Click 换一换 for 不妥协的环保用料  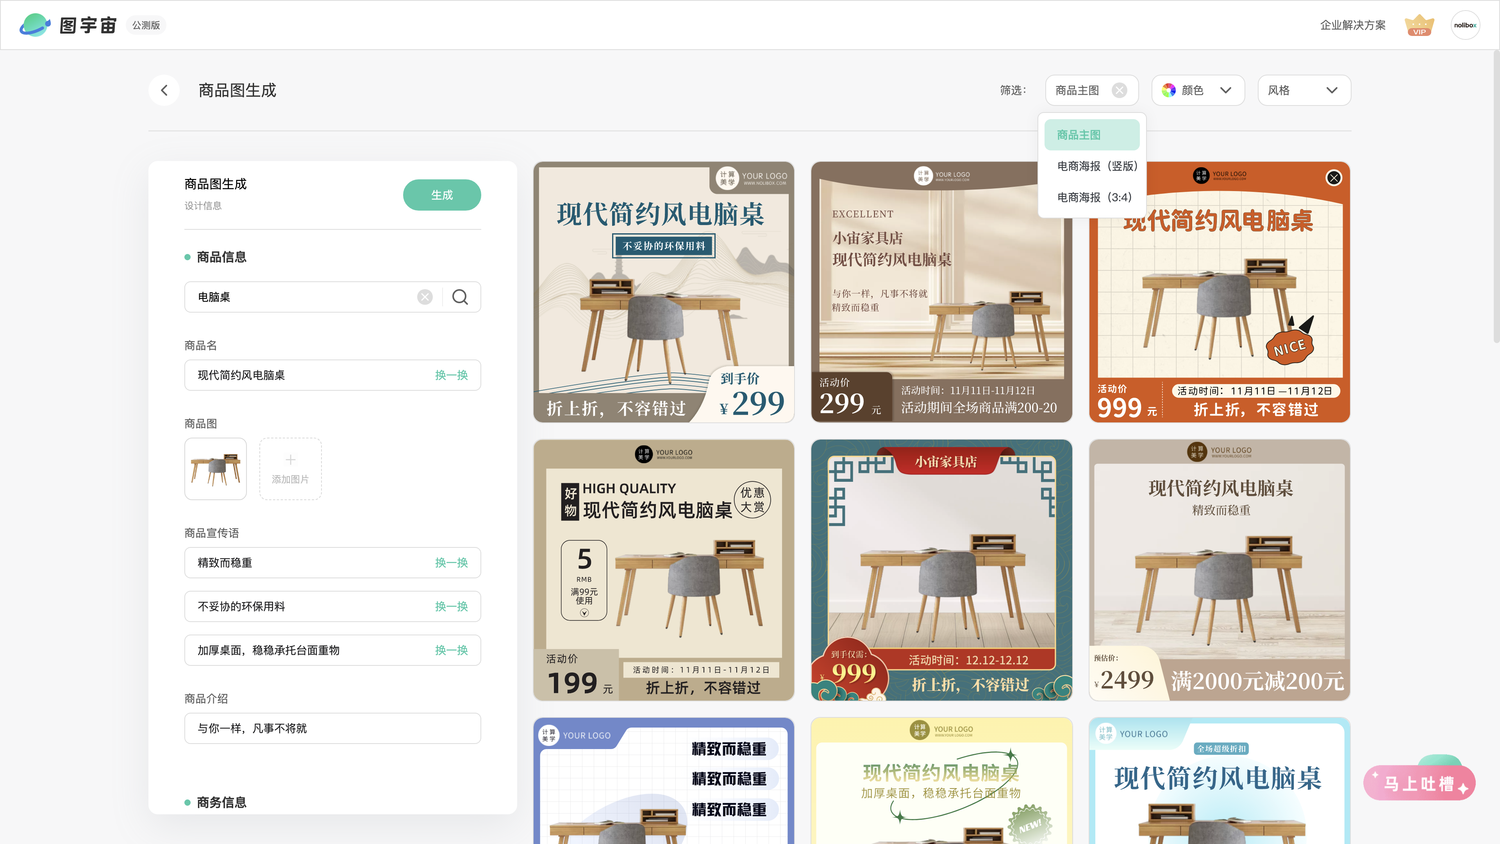tap(451, 607)
